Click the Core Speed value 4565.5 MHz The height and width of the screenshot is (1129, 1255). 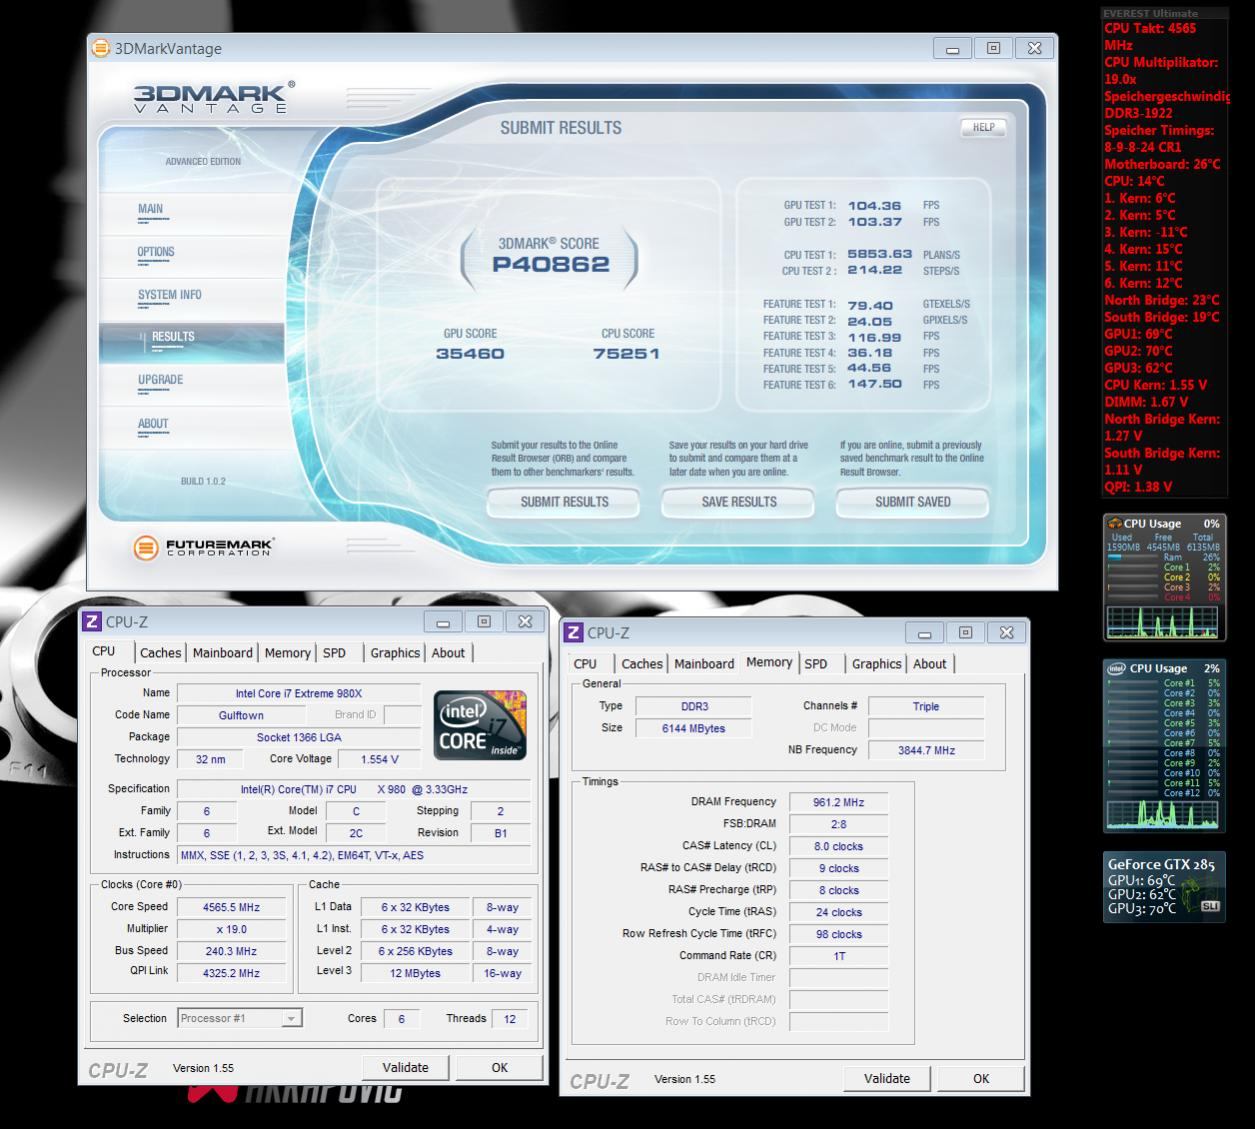(231, 908)
